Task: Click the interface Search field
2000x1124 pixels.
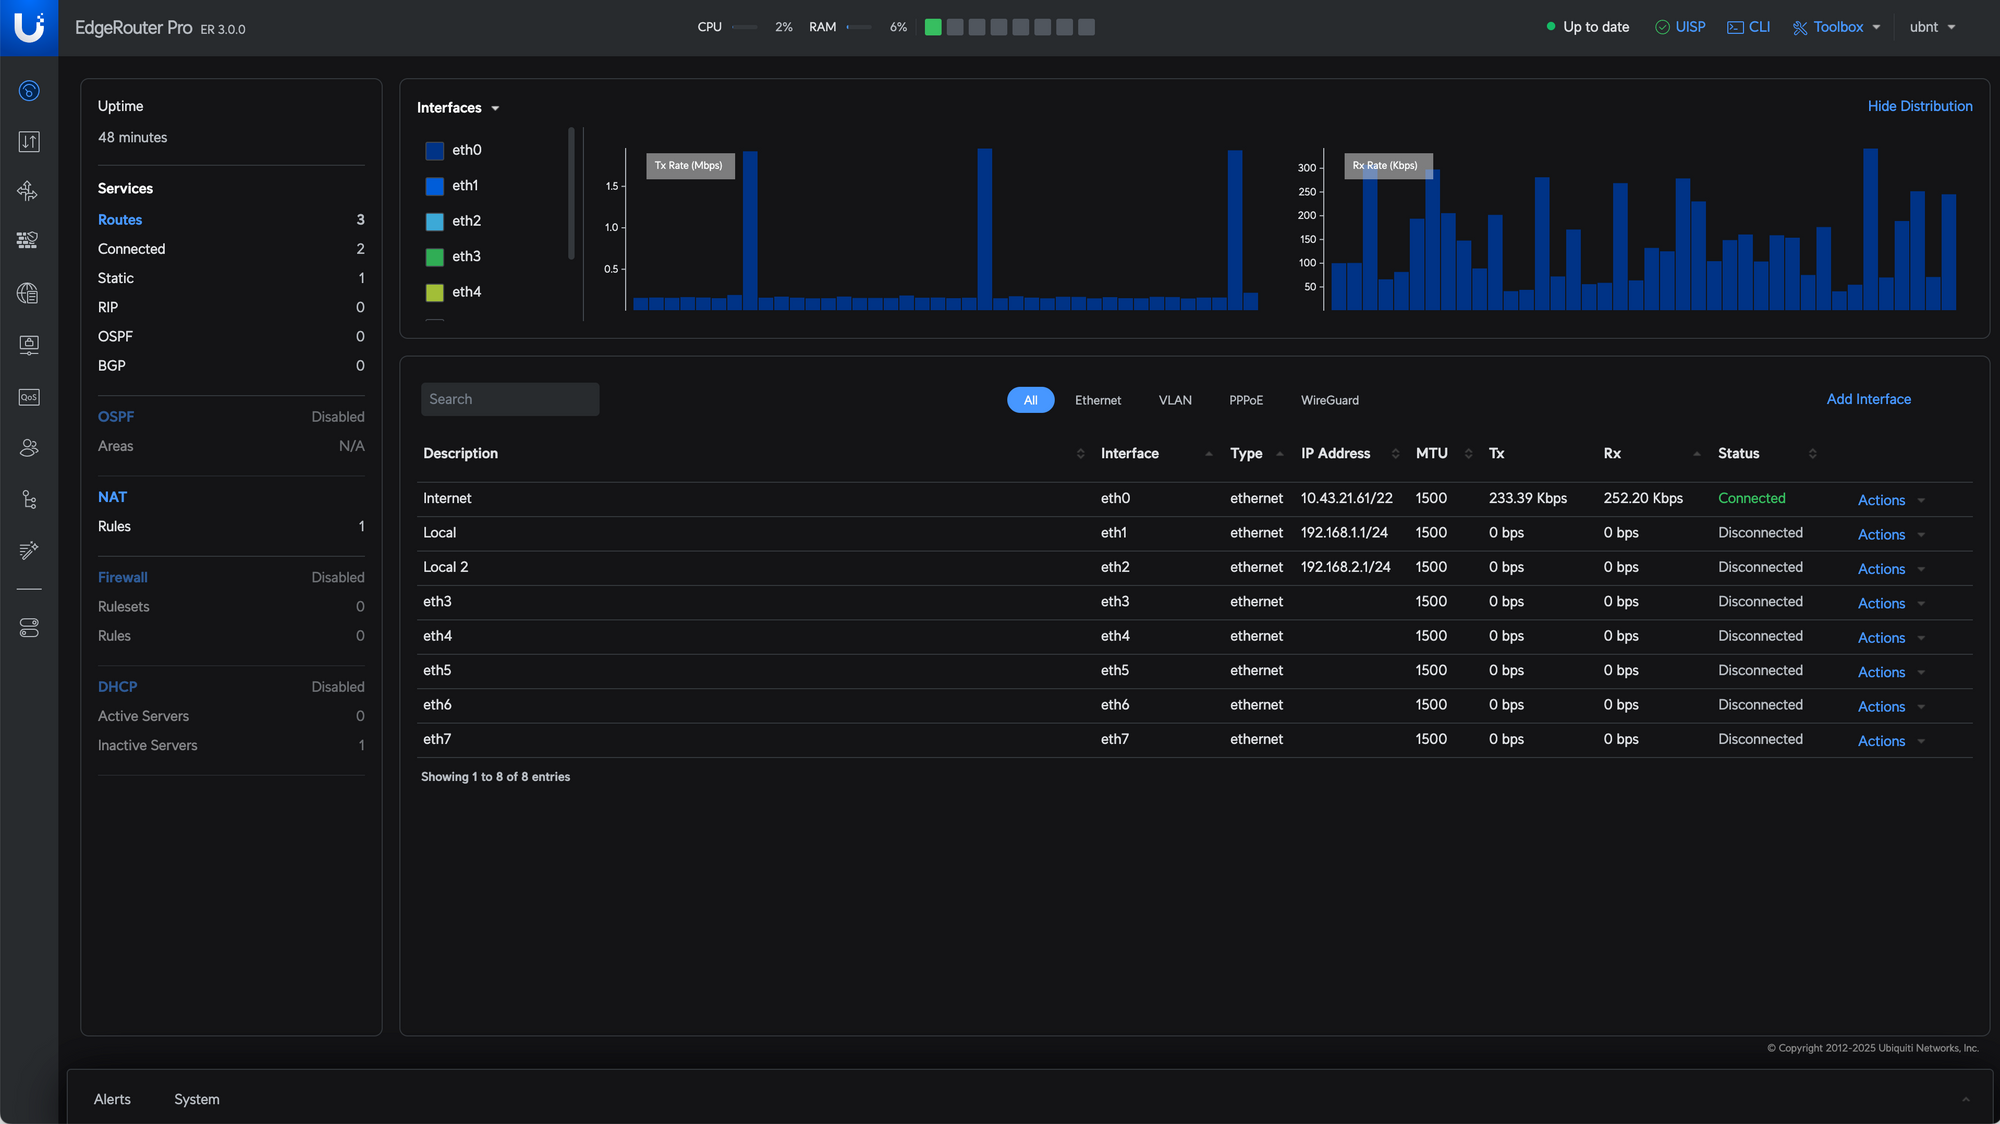Action: click(509, 399)
